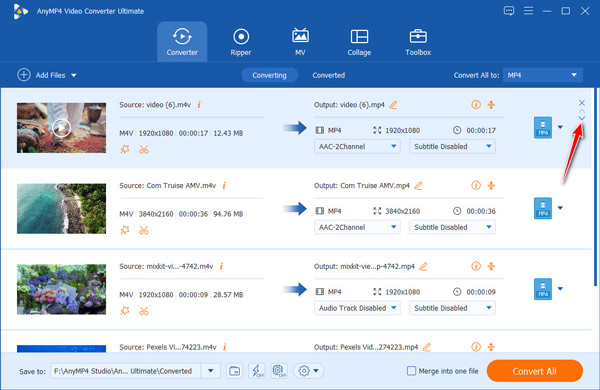
Task: Open output info for mixkit-vie...p-4742.mp4
Action: [x=476, y=266]
